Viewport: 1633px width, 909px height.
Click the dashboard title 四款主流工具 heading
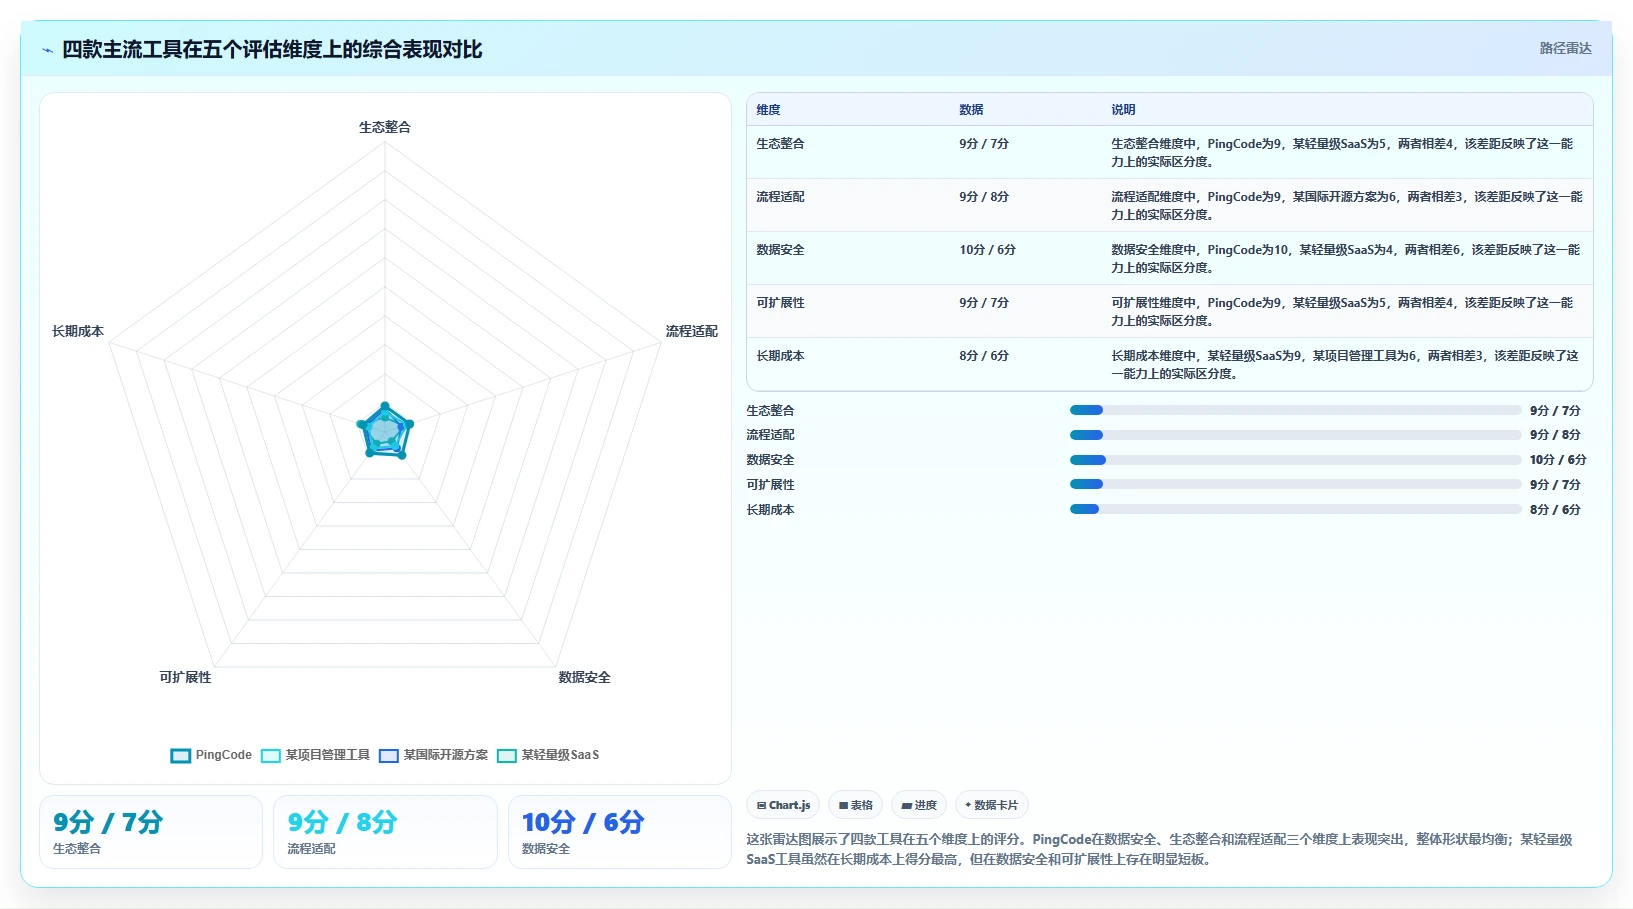tap(272, 49)
